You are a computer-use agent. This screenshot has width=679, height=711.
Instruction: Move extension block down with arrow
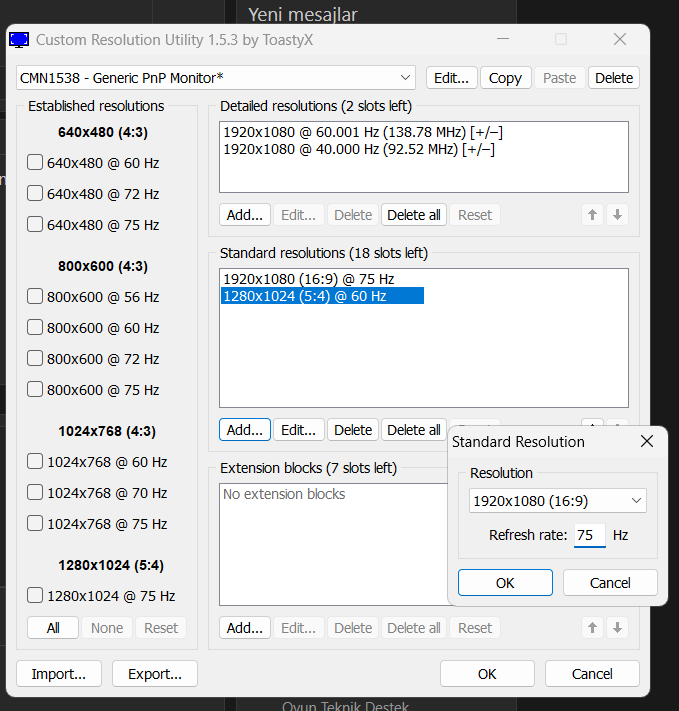pyautogui.click(x=617, y=628)
